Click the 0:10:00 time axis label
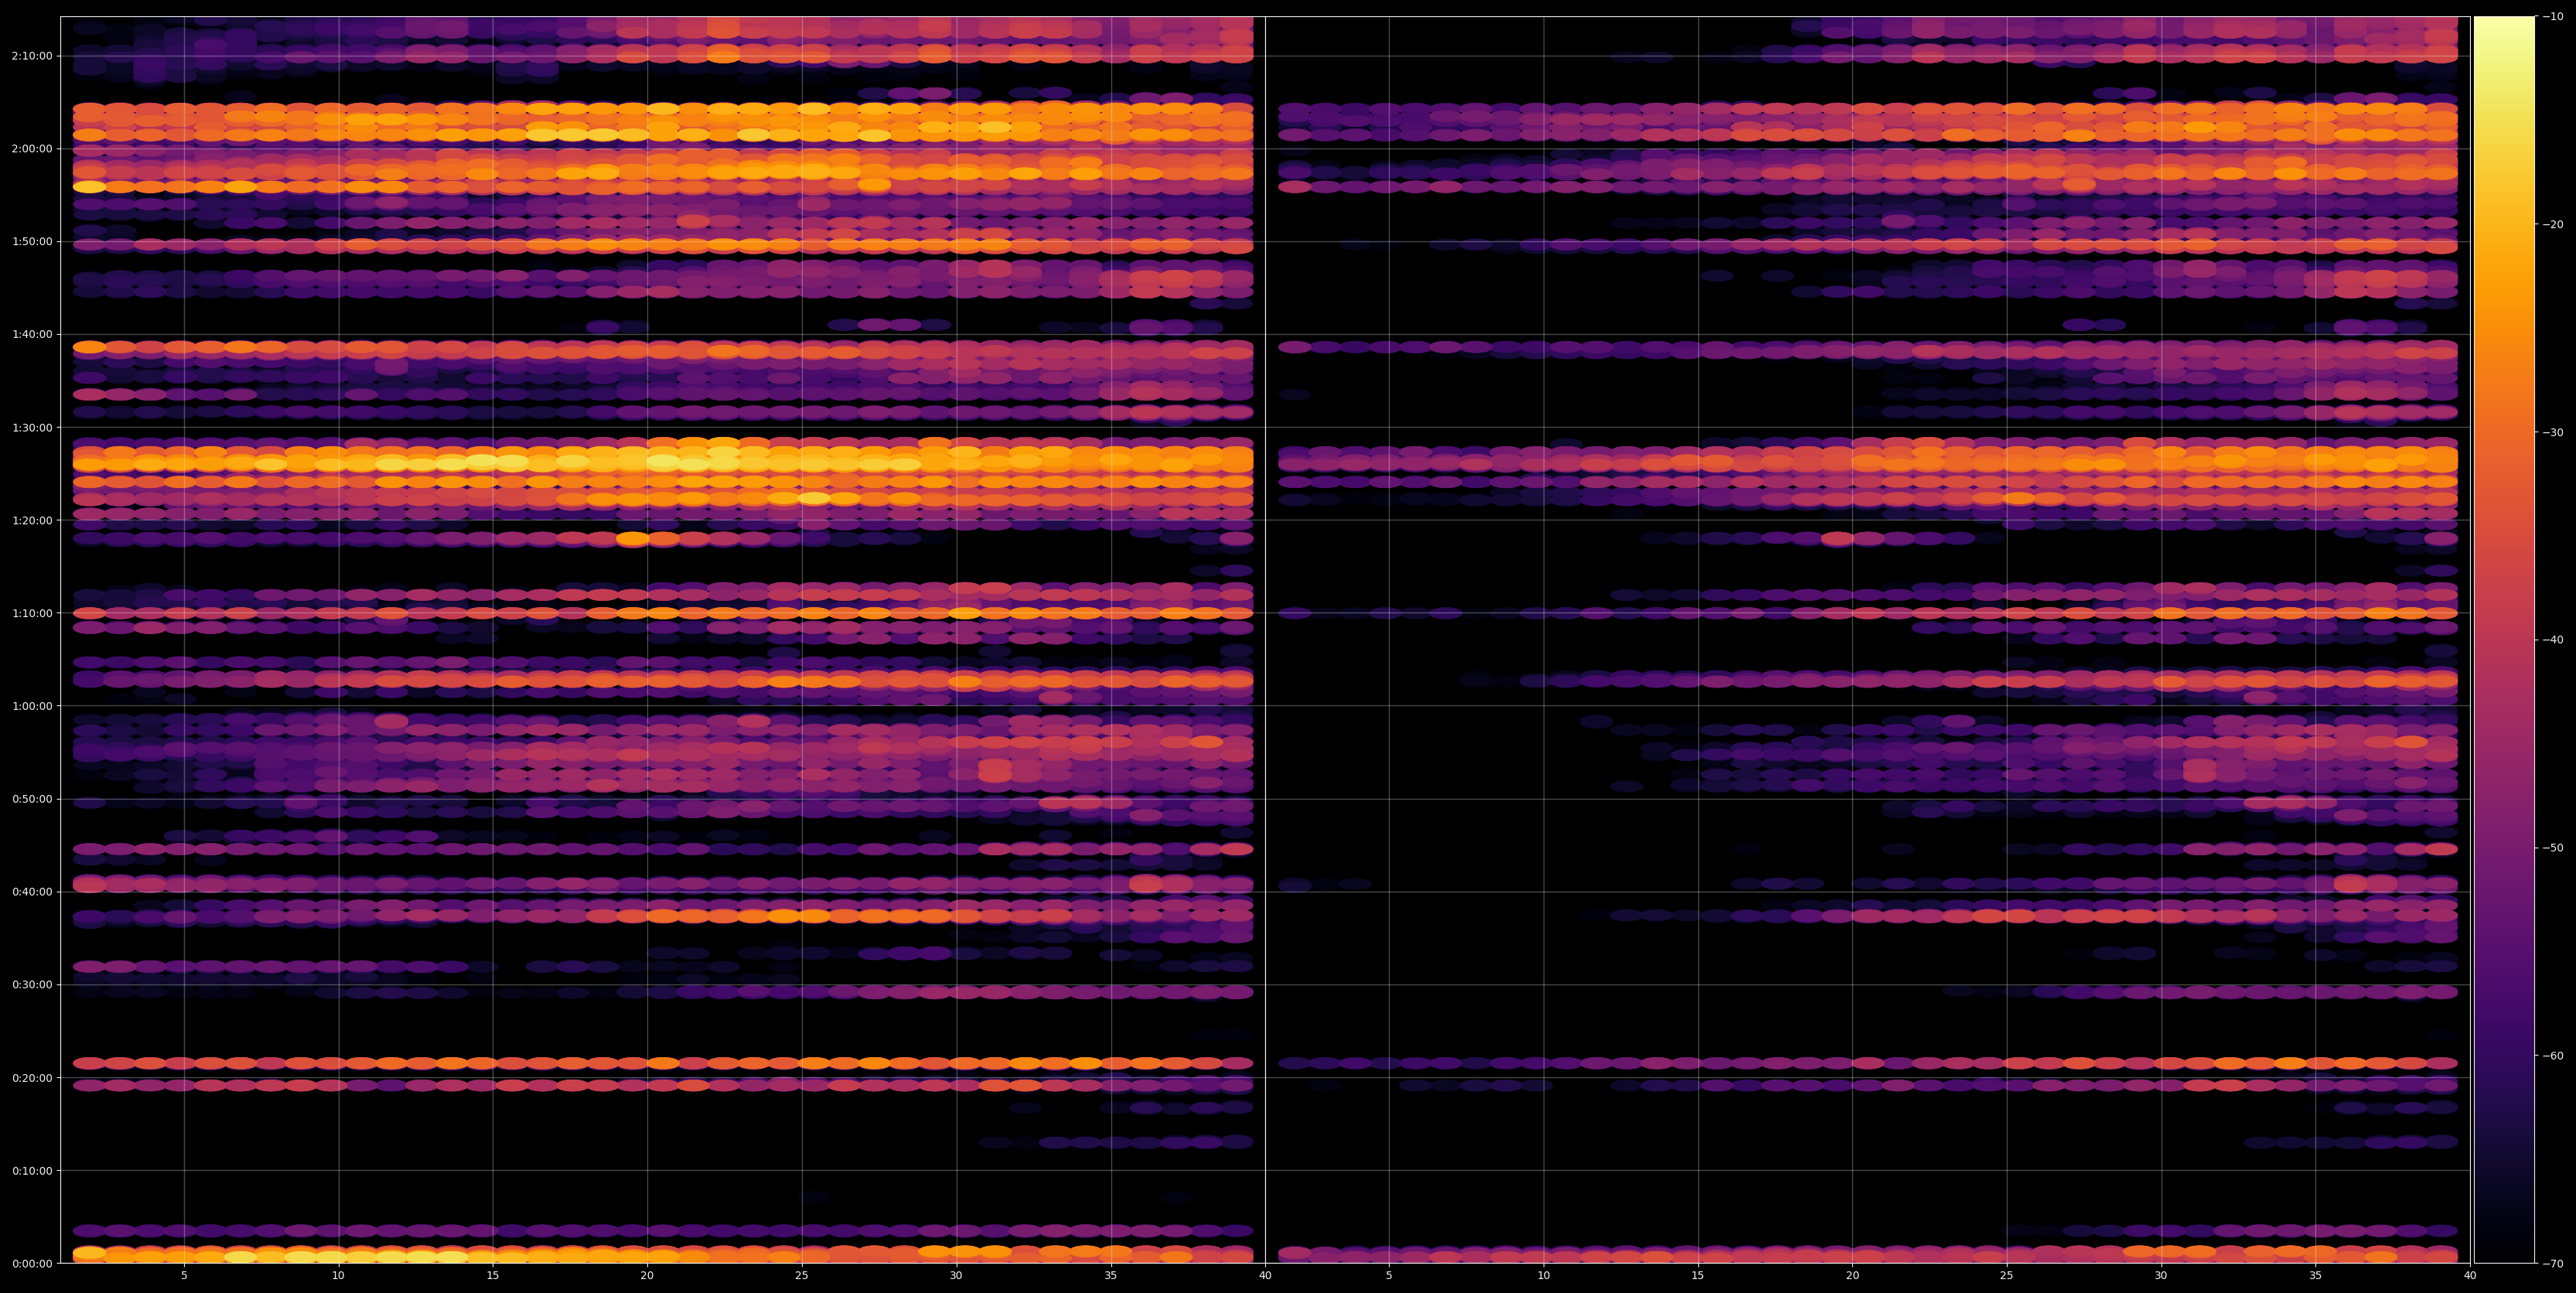Screen dimensions: 2576x1293 (32, 1170)
